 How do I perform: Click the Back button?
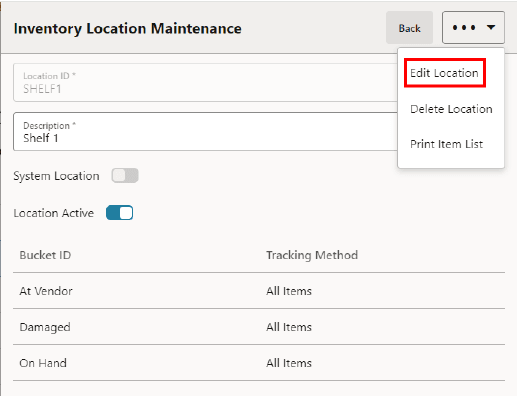409,28
